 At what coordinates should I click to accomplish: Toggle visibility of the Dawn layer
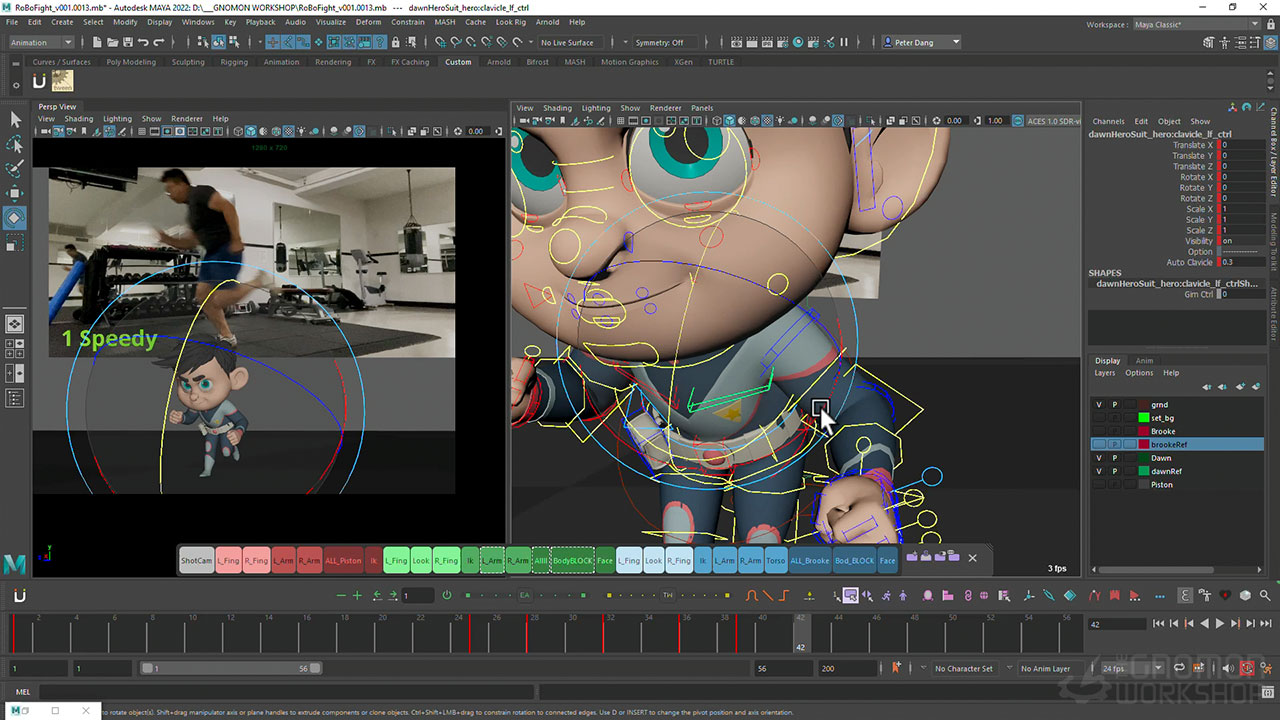pos(1099,458)
